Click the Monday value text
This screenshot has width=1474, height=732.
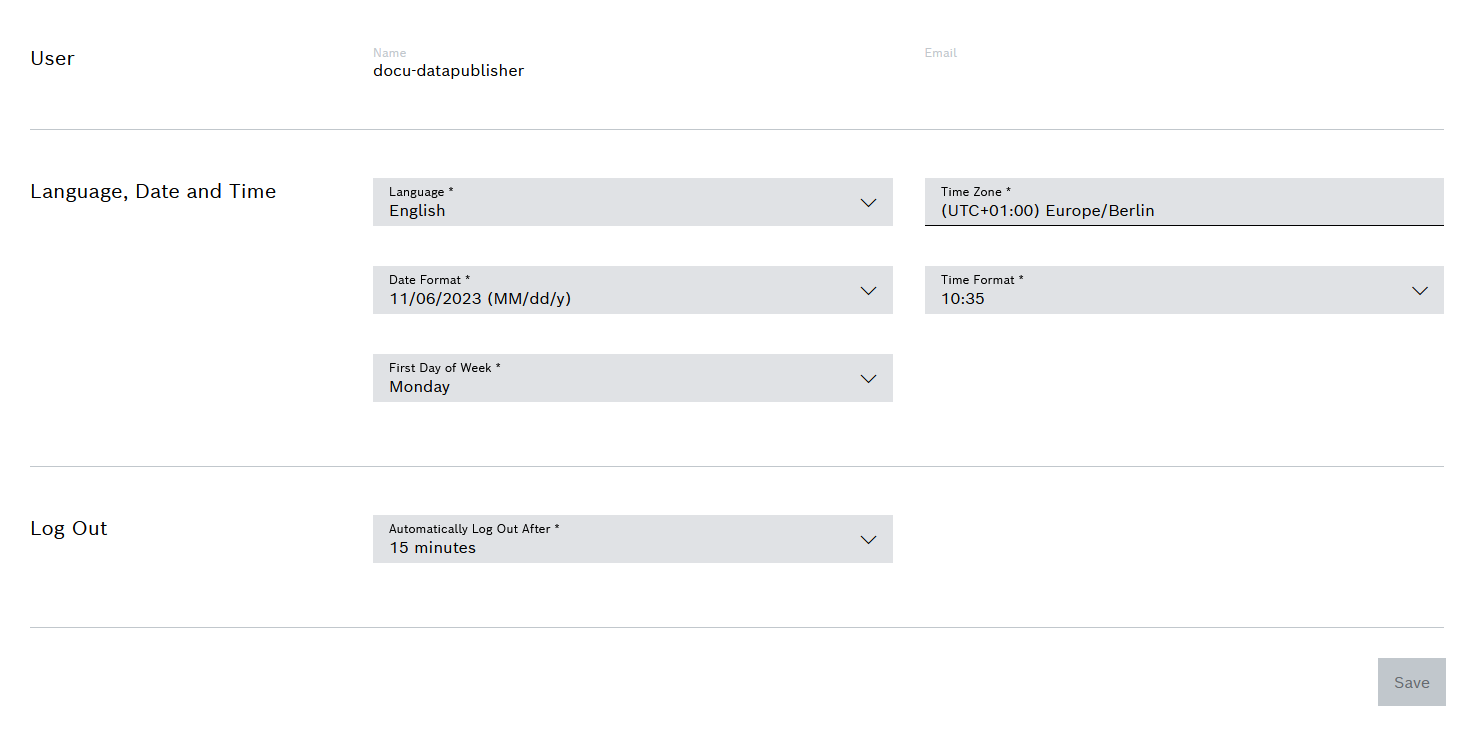coord(419,387)
